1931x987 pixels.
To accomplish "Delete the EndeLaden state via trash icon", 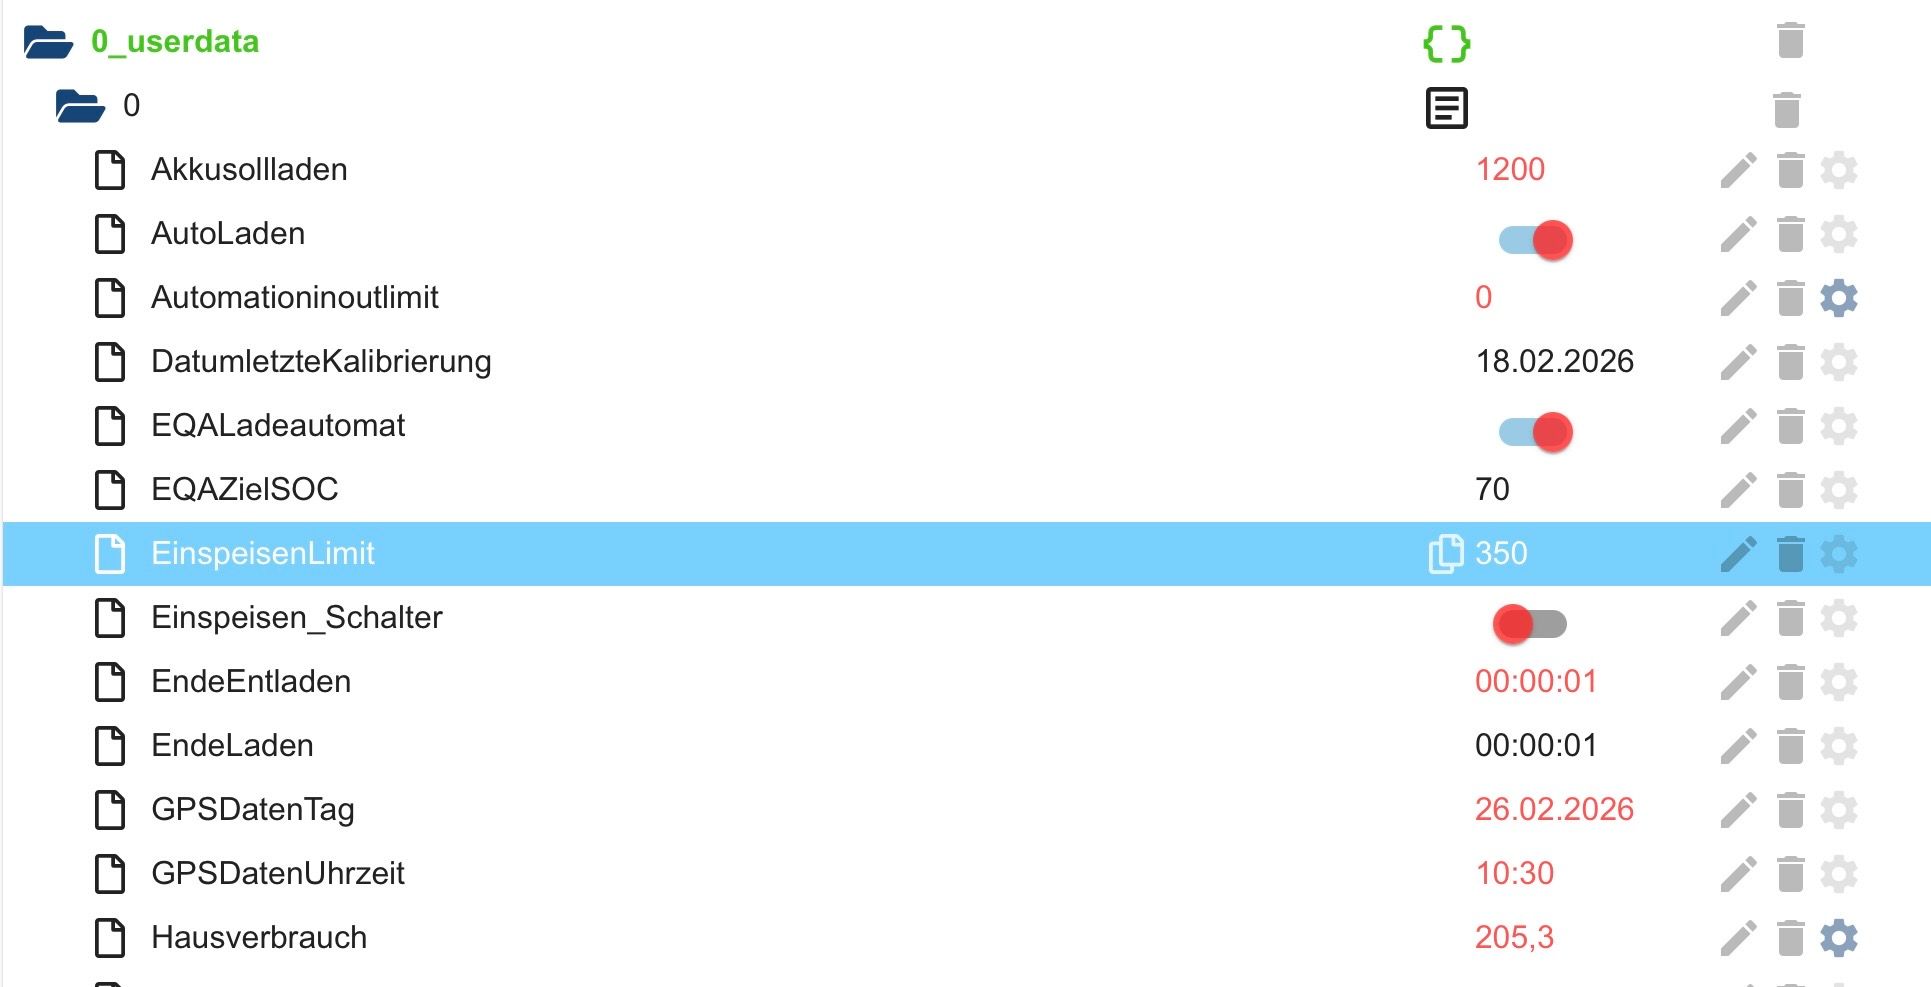I will point(1790,746).
